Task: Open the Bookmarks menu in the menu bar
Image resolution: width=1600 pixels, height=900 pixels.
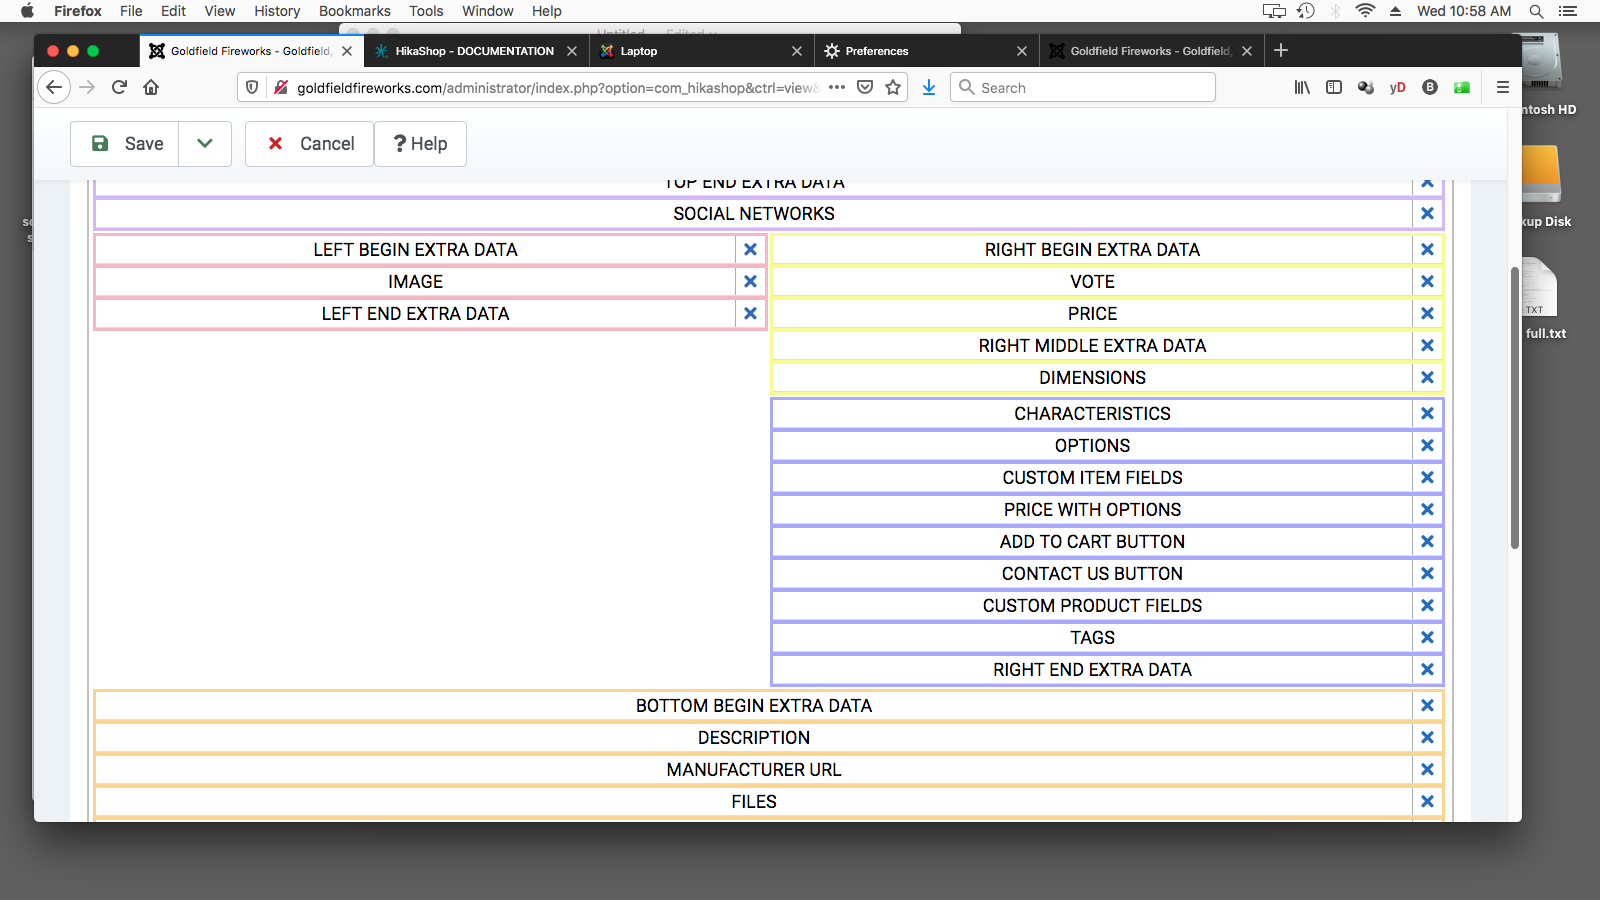Action: (x=354, y=11)
